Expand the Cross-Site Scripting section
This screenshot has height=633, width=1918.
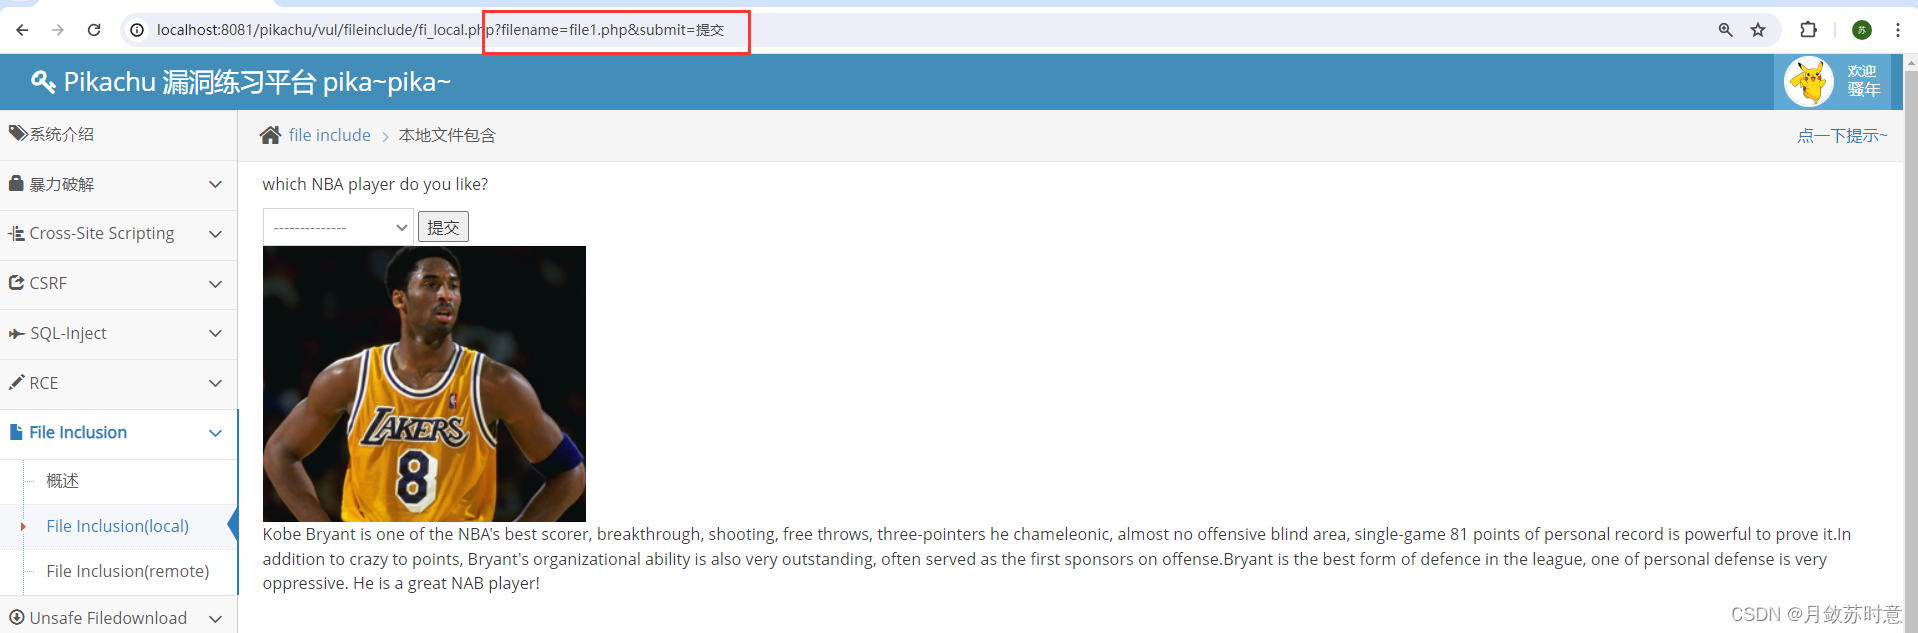pos(118,234)
